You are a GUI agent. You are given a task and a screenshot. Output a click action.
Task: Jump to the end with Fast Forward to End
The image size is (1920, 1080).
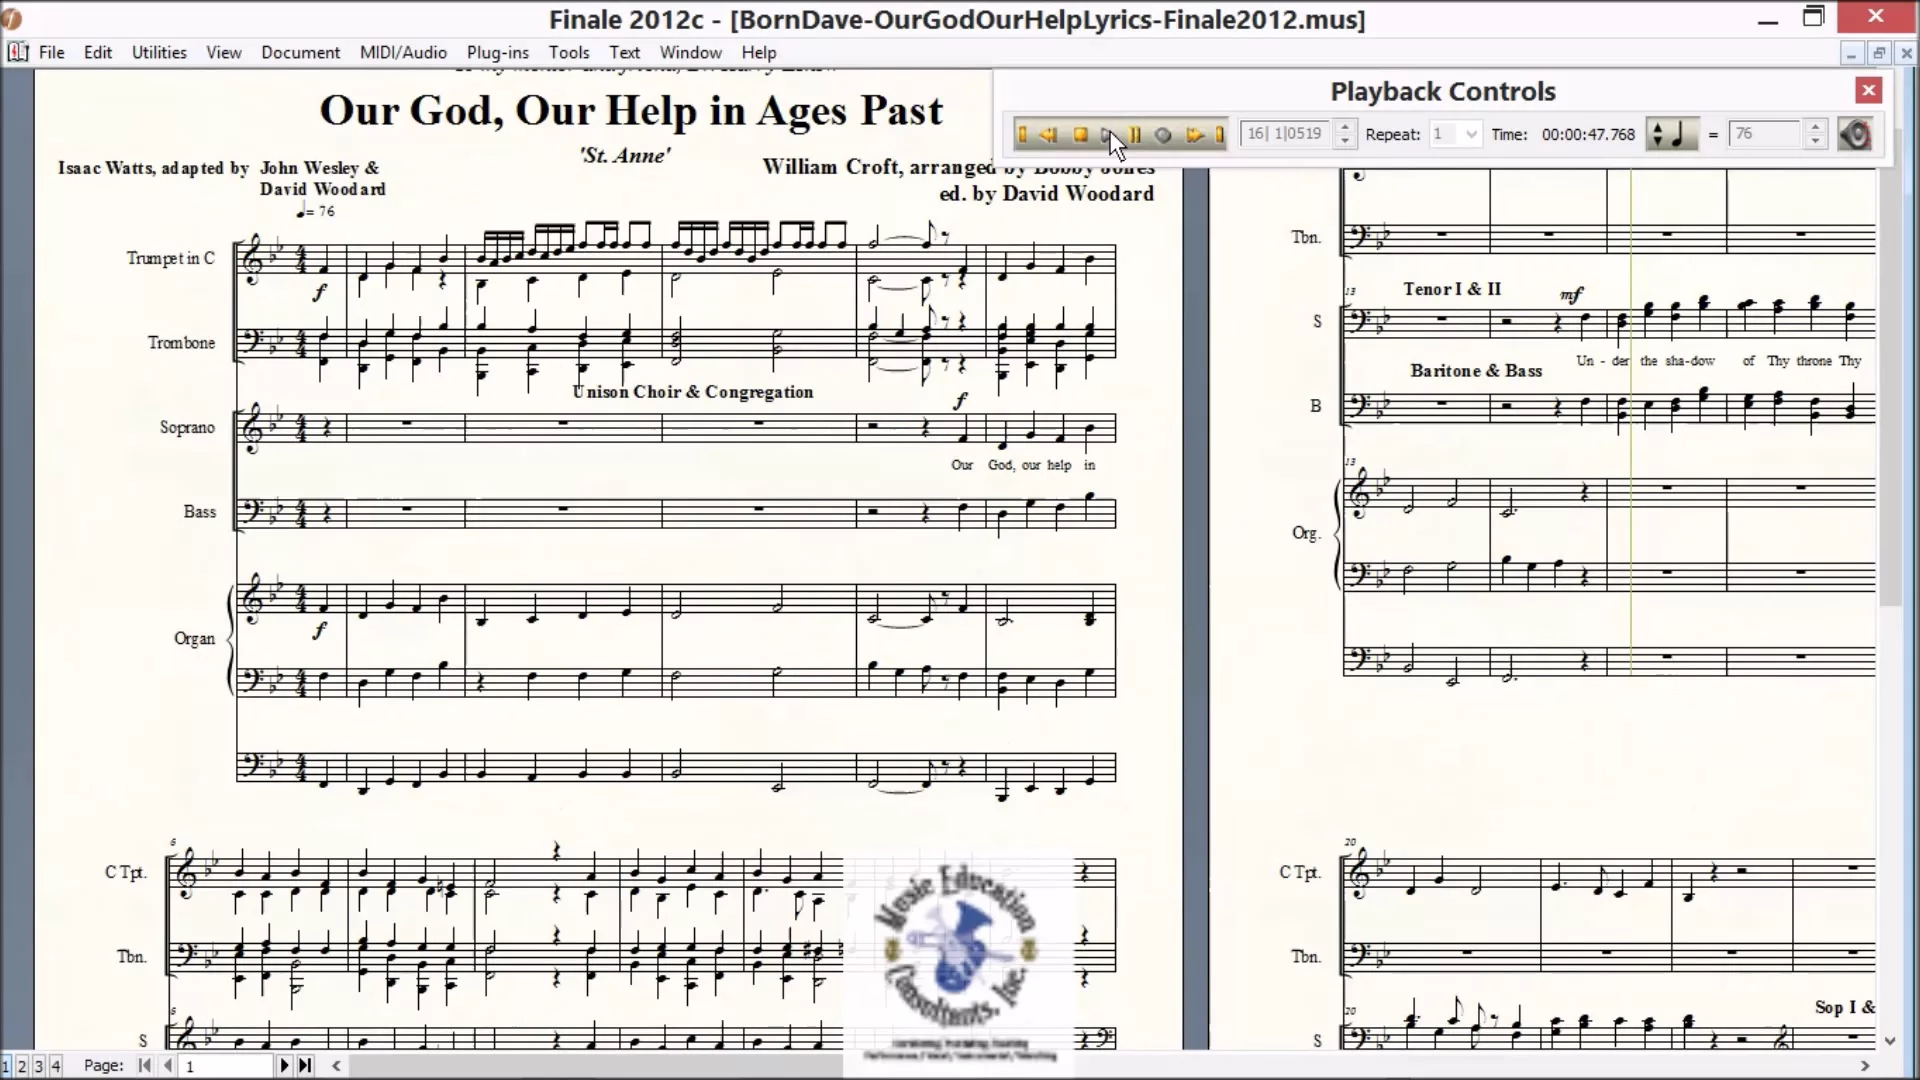tap(1219, 134)
